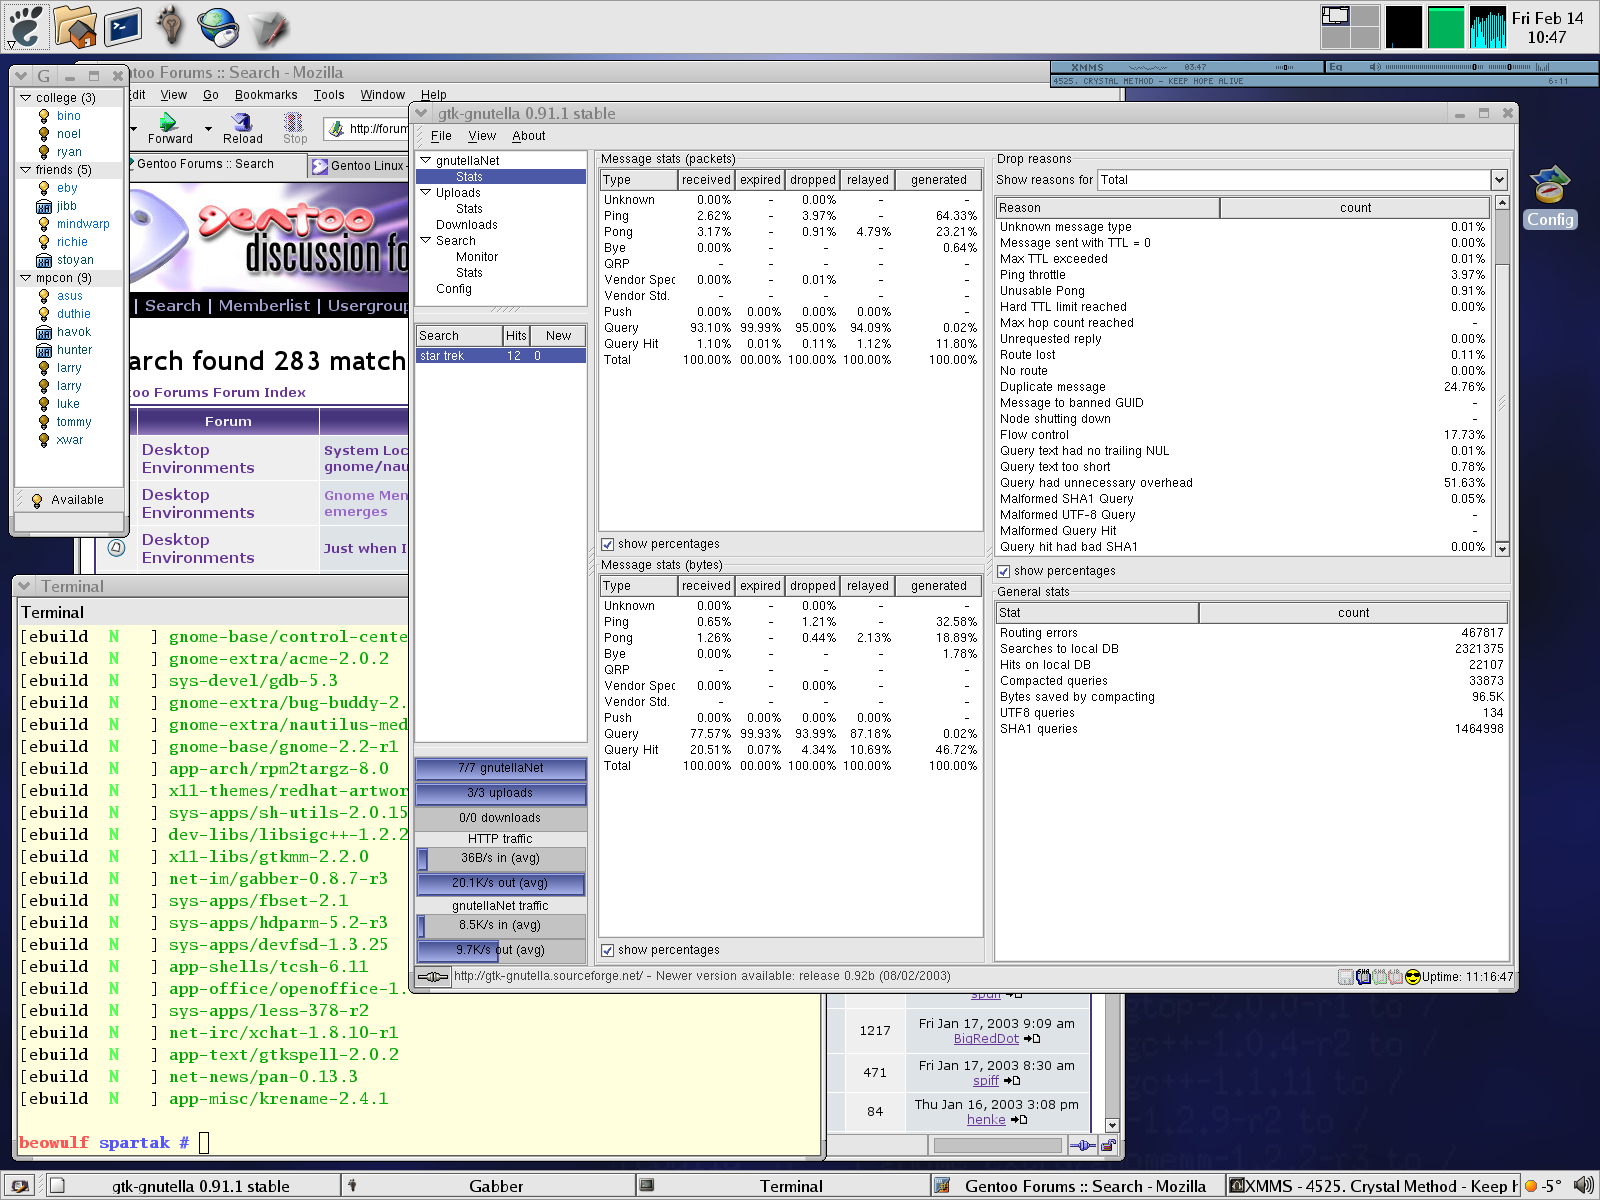This screenshot has width=1600, height=1200.
Task: Click the connection plug icon in gtk-gnutella statusbar
Action: click(433, 977)
